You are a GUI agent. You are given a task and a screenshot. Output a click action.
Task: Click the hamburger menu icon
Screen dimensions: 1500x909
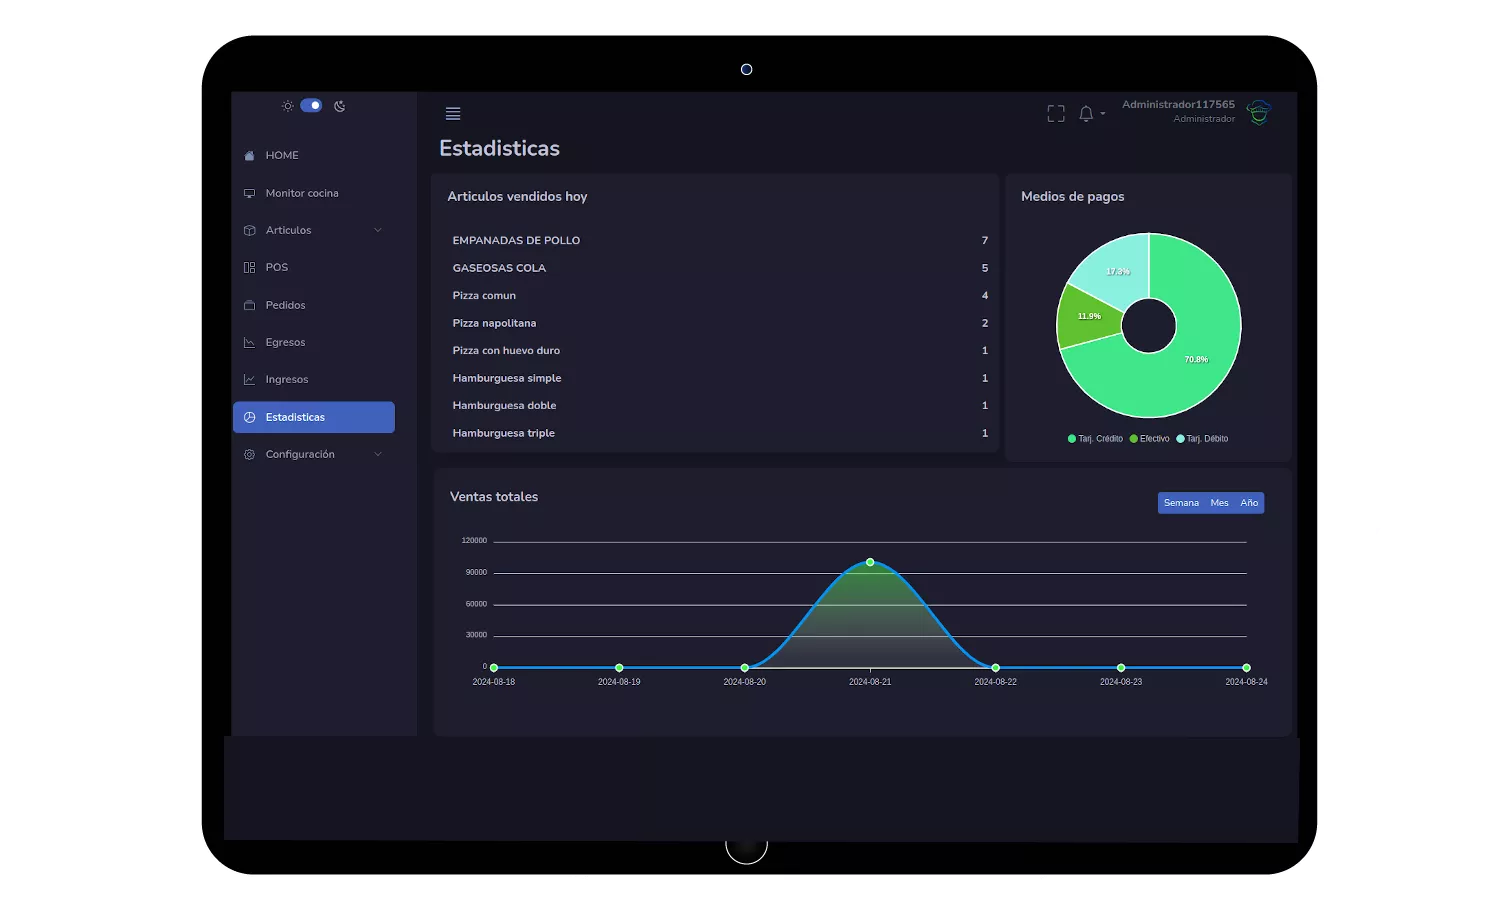(453, 114)
